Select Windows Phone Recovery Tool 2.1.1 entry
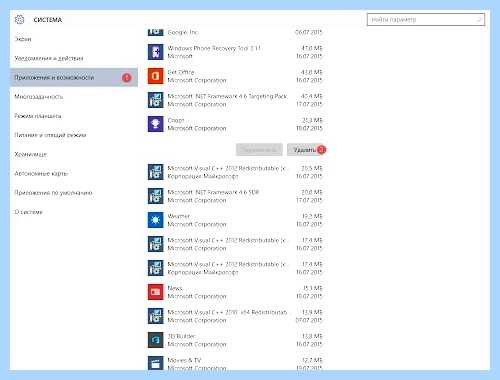Image resolution: width=500 pixels, height=380 pixels. tap(214, 48)
